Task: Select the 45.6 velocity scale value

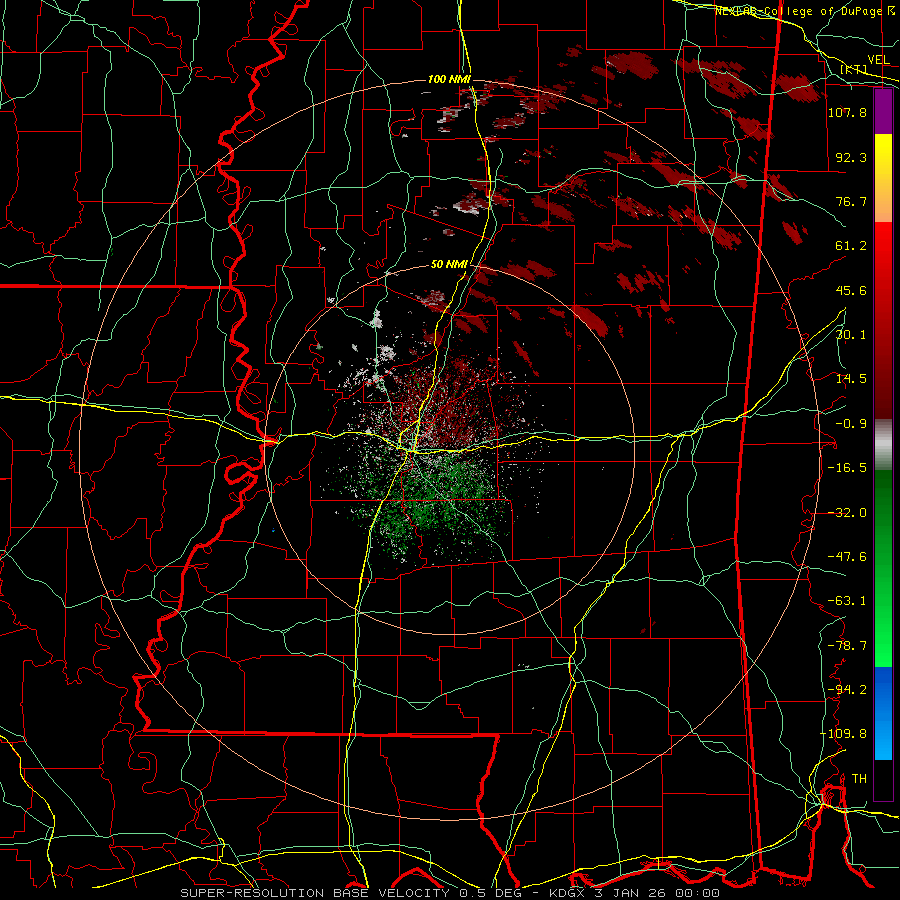Action: [x=851, y=290]
